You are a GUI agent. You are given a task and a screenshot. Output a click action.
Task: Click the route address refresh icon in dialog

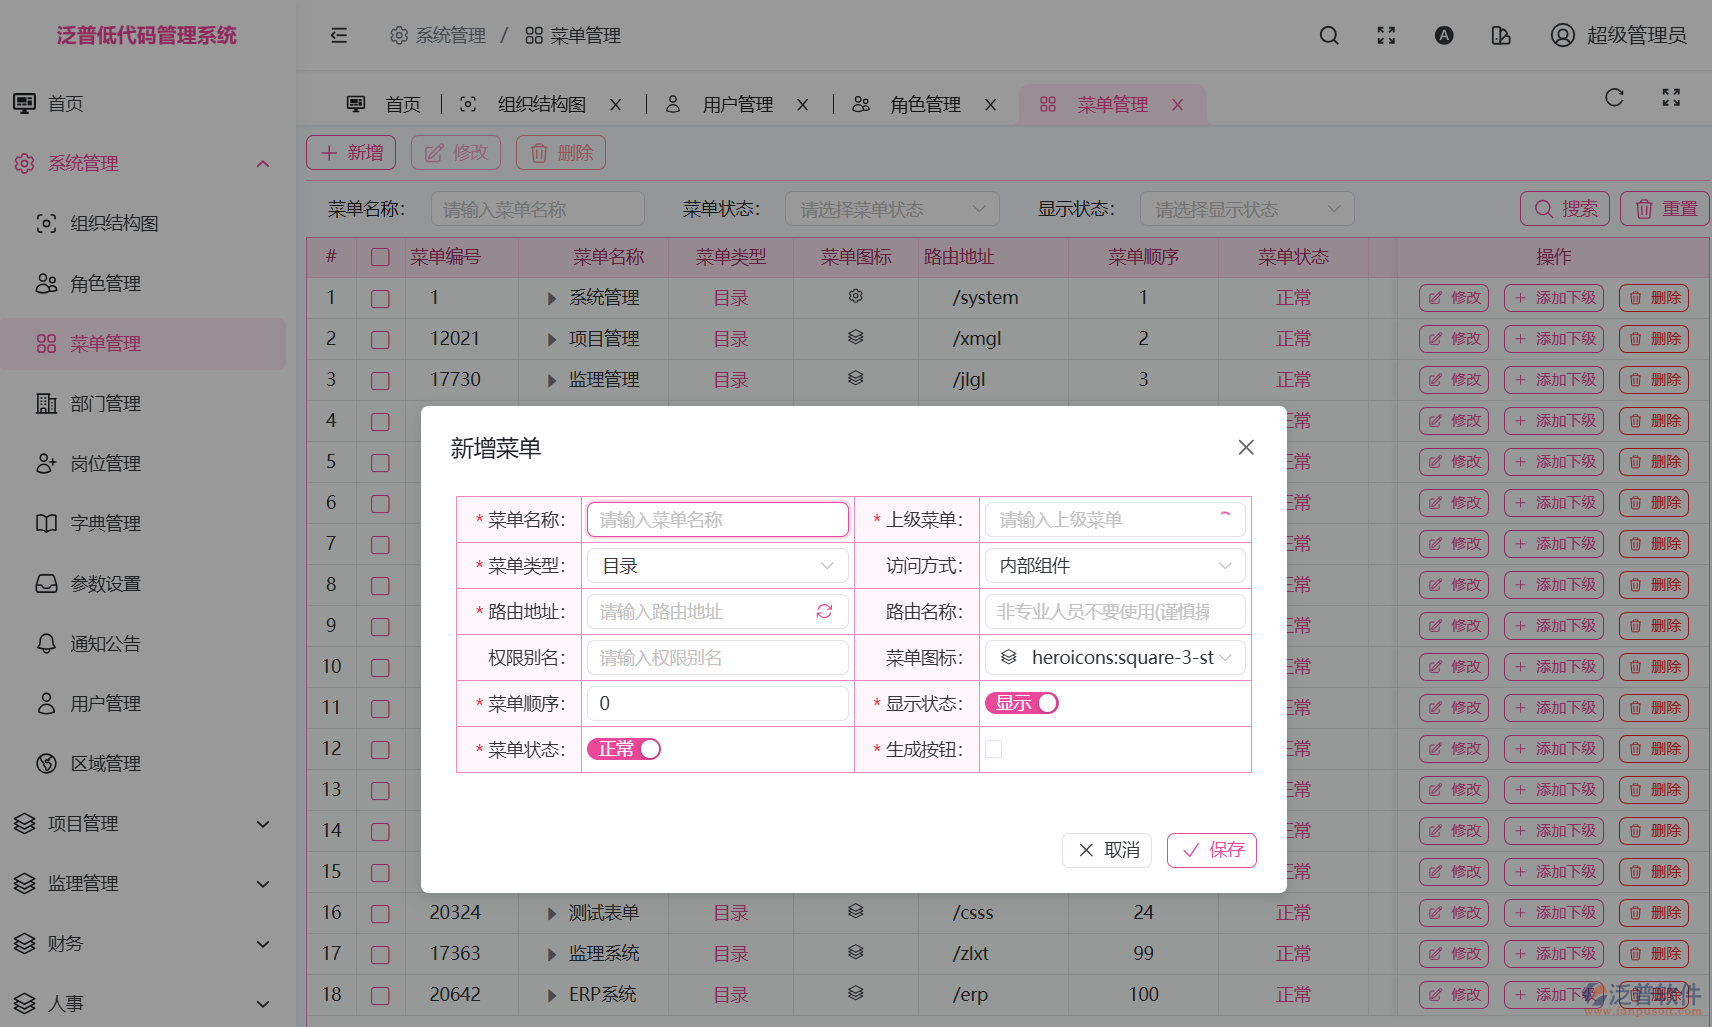pos(824,611)
